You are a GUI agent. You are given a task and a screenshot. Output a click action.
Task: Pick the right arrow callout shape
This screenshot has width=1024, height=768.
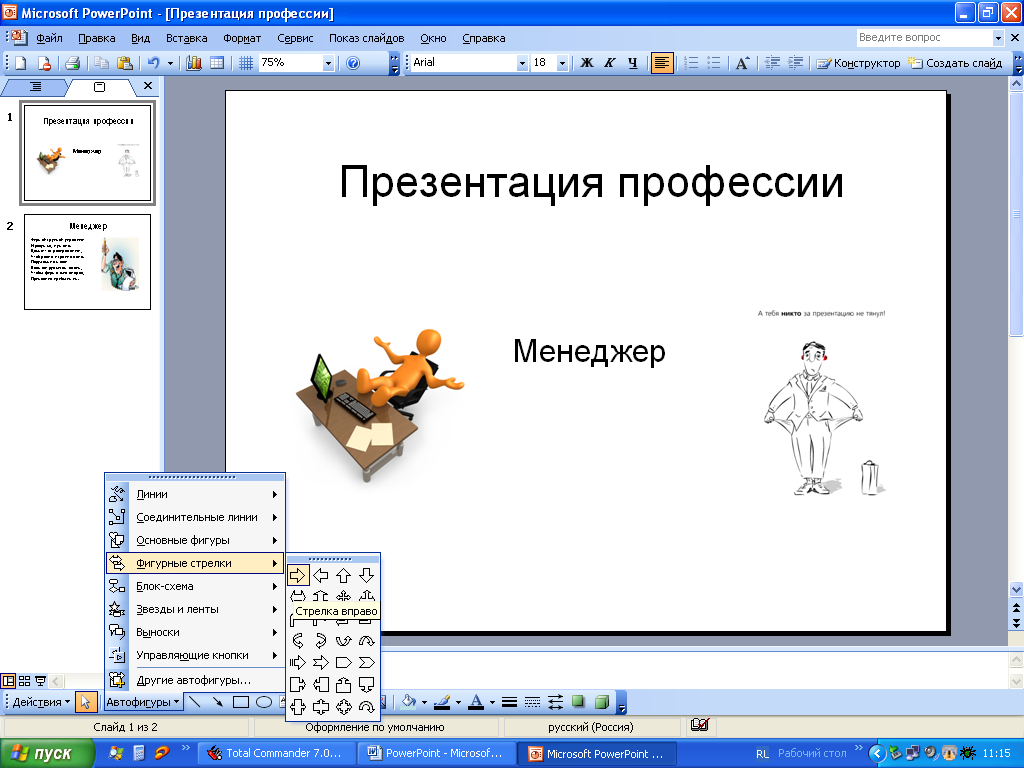298,684
